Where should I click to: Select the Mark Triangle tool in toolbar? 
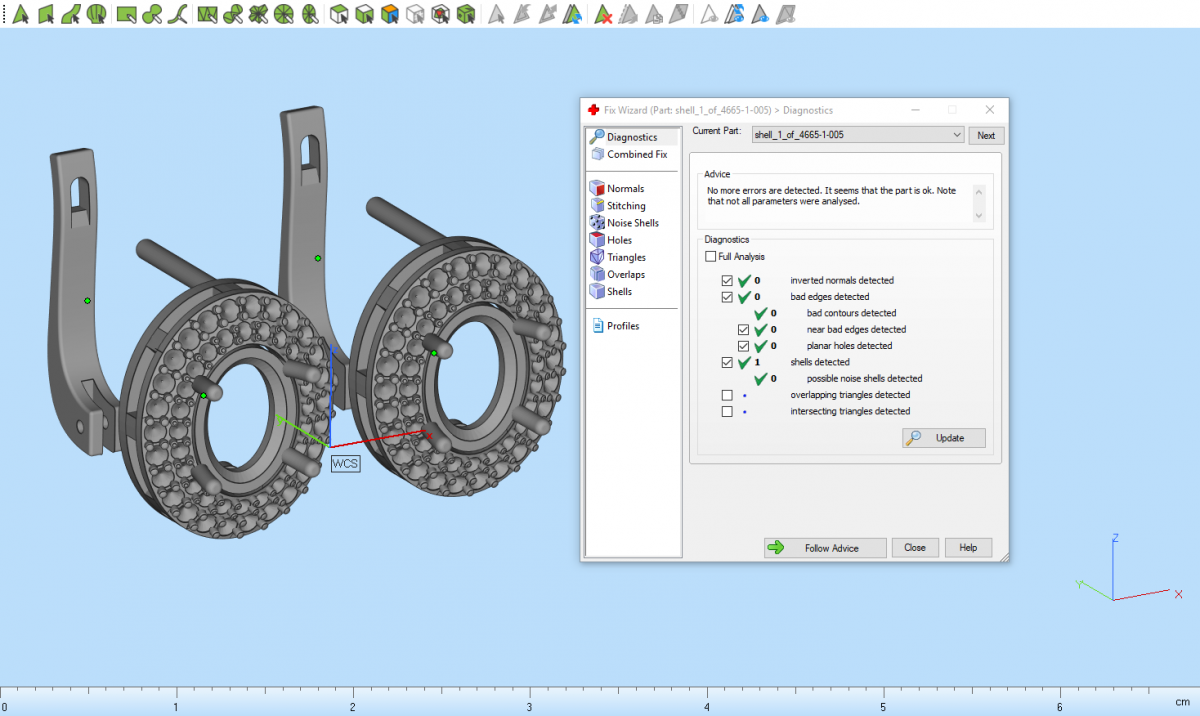point(19,14)
